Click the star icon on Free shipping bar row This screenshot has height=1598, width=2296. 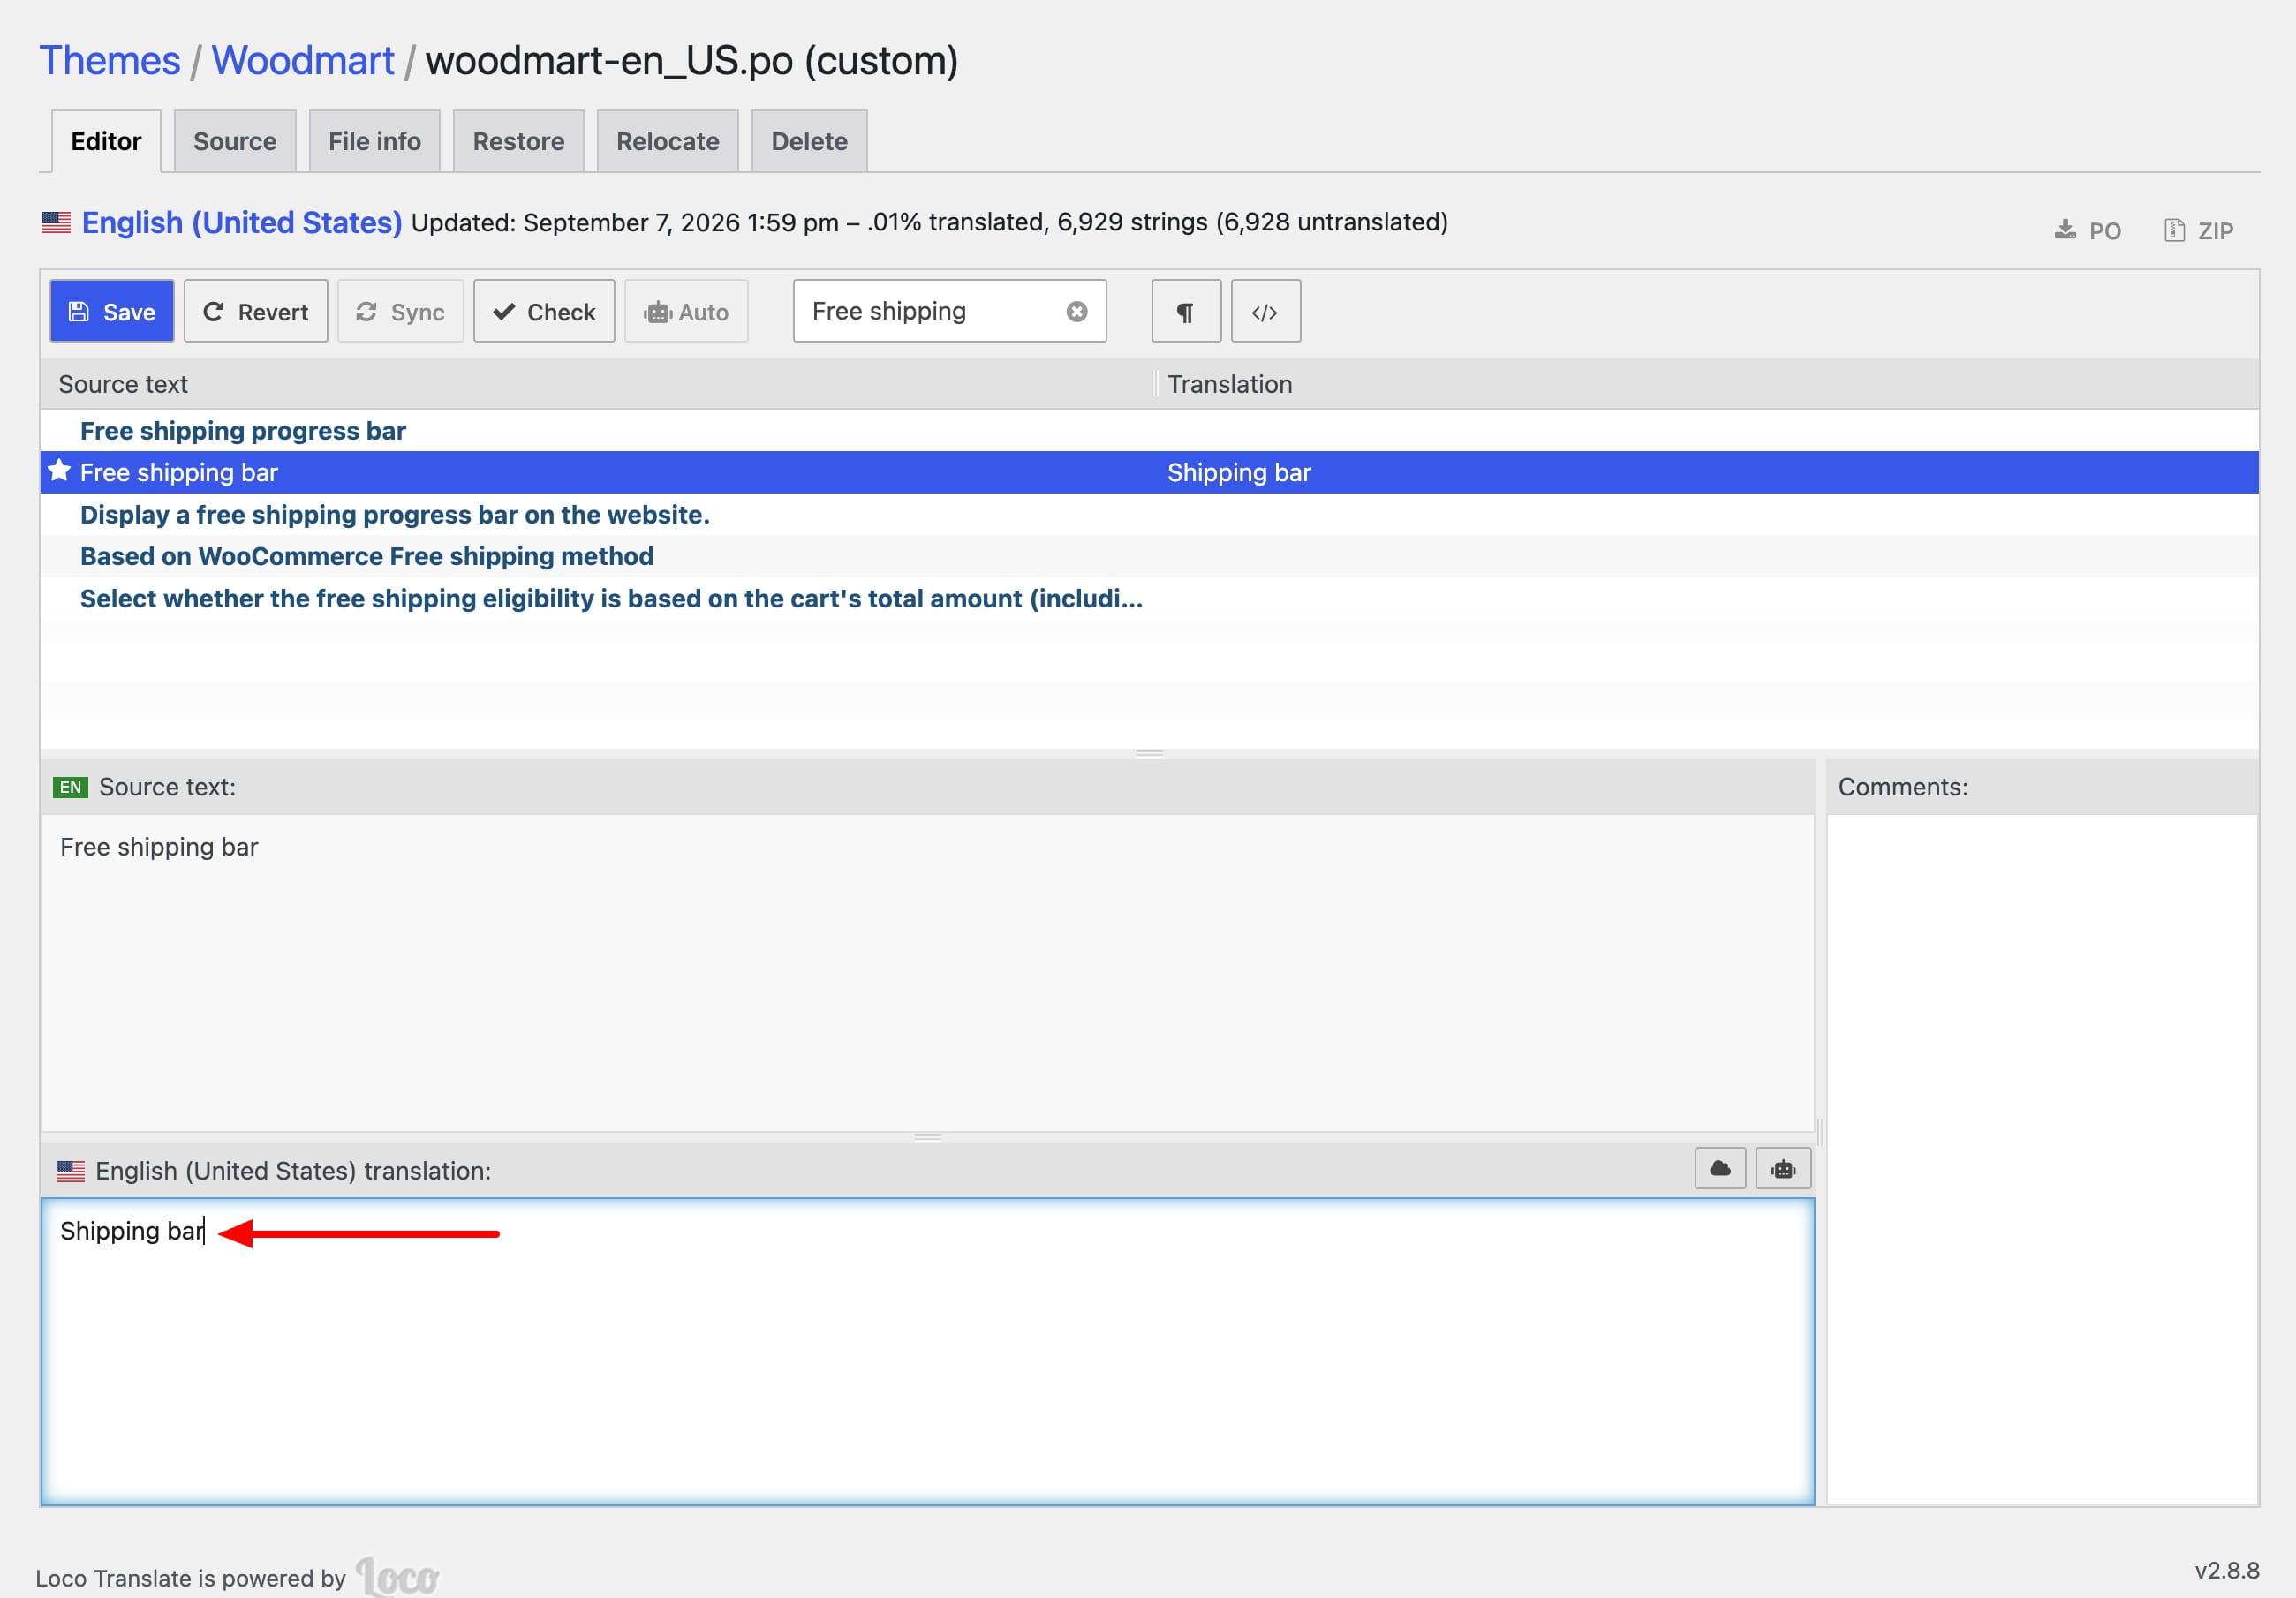point(59,471)
